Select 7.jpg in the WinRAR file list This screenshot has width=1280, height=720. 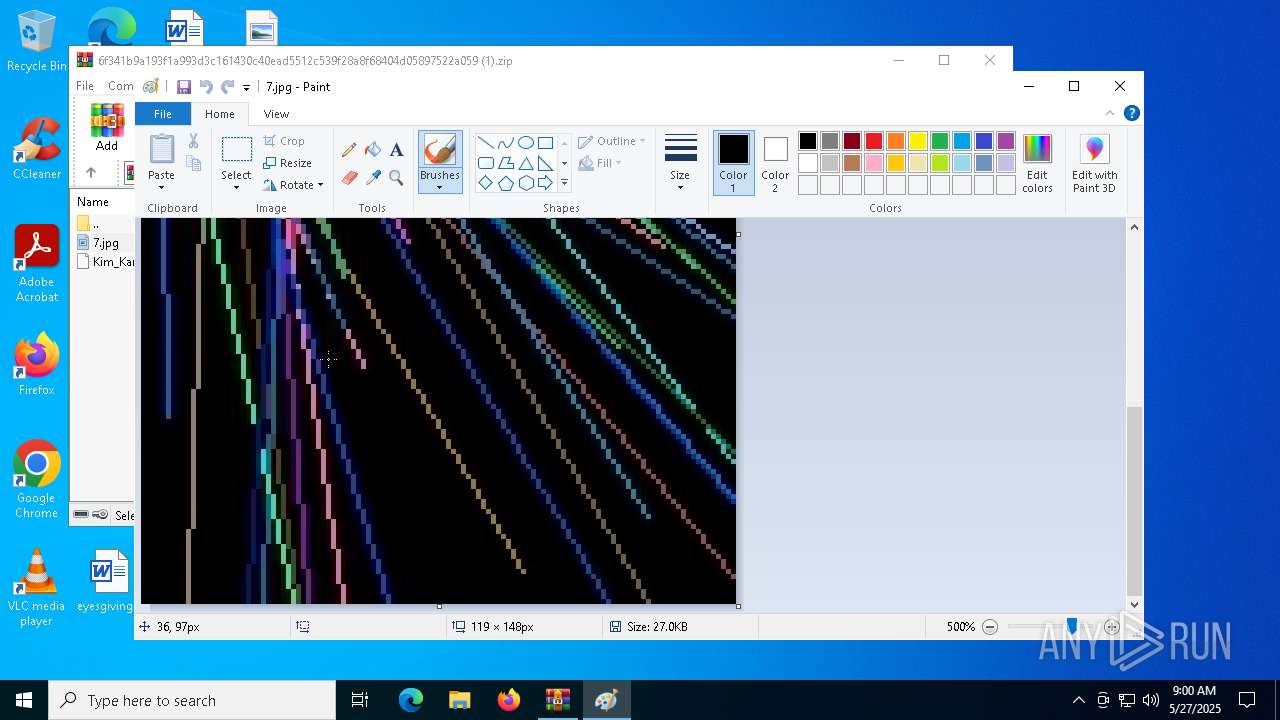tap(105, 242)
